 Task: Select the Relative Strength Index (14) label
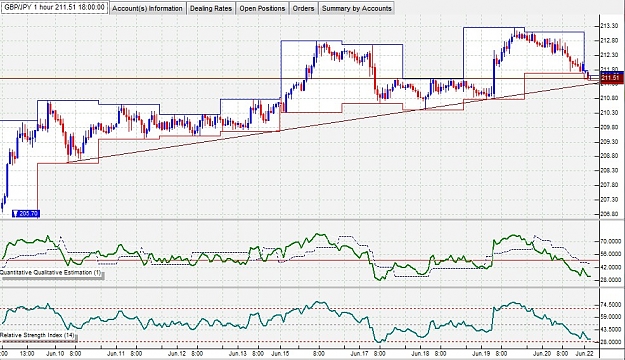[x=37, y=335]
